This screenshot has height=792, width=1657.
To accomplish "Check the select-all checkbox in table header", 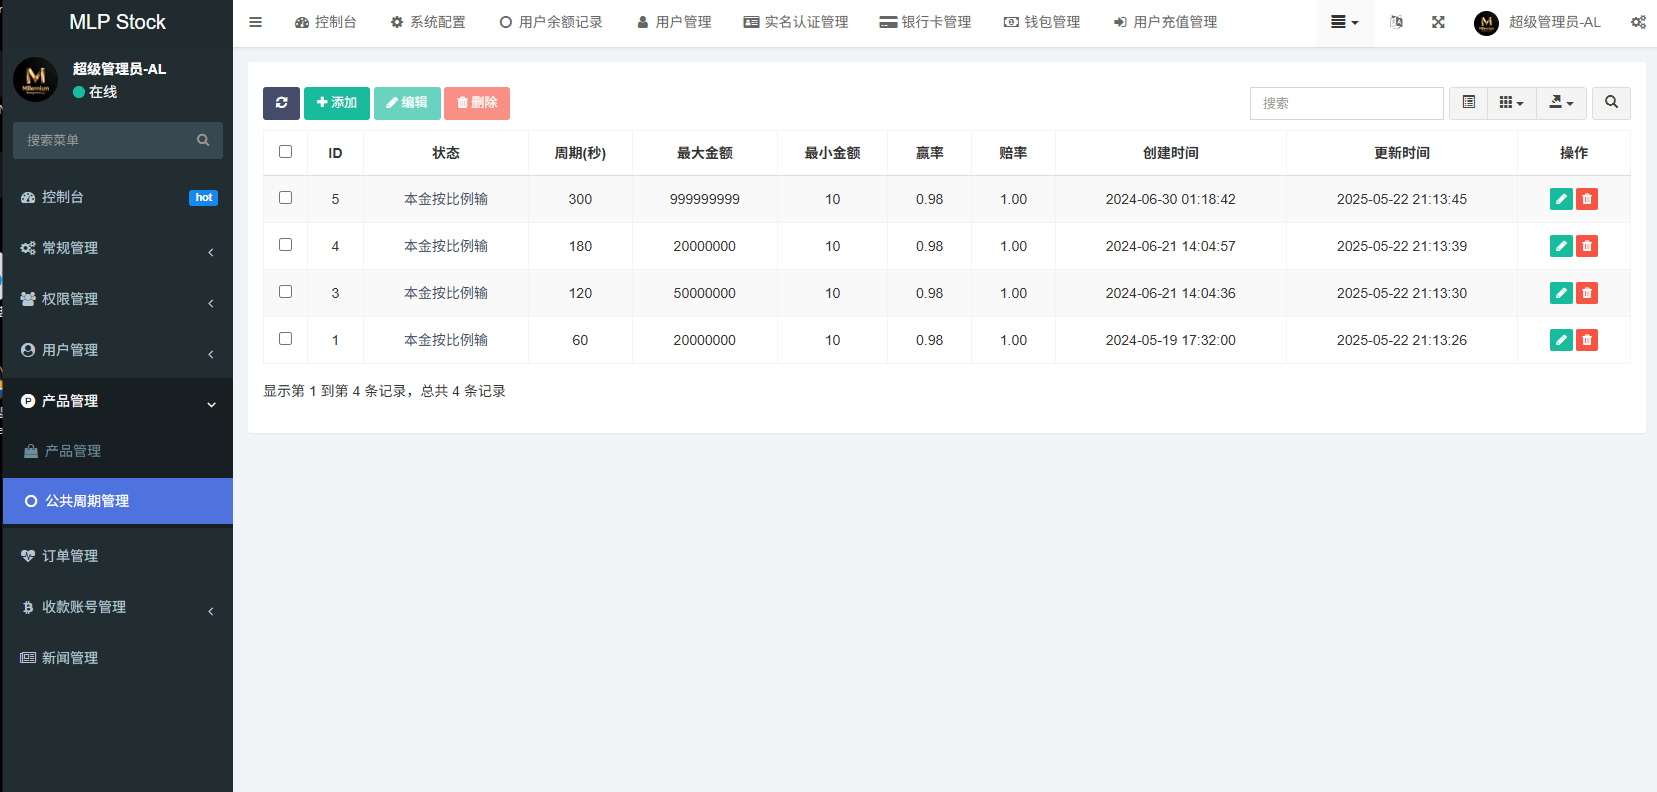I will coord(285,152).
